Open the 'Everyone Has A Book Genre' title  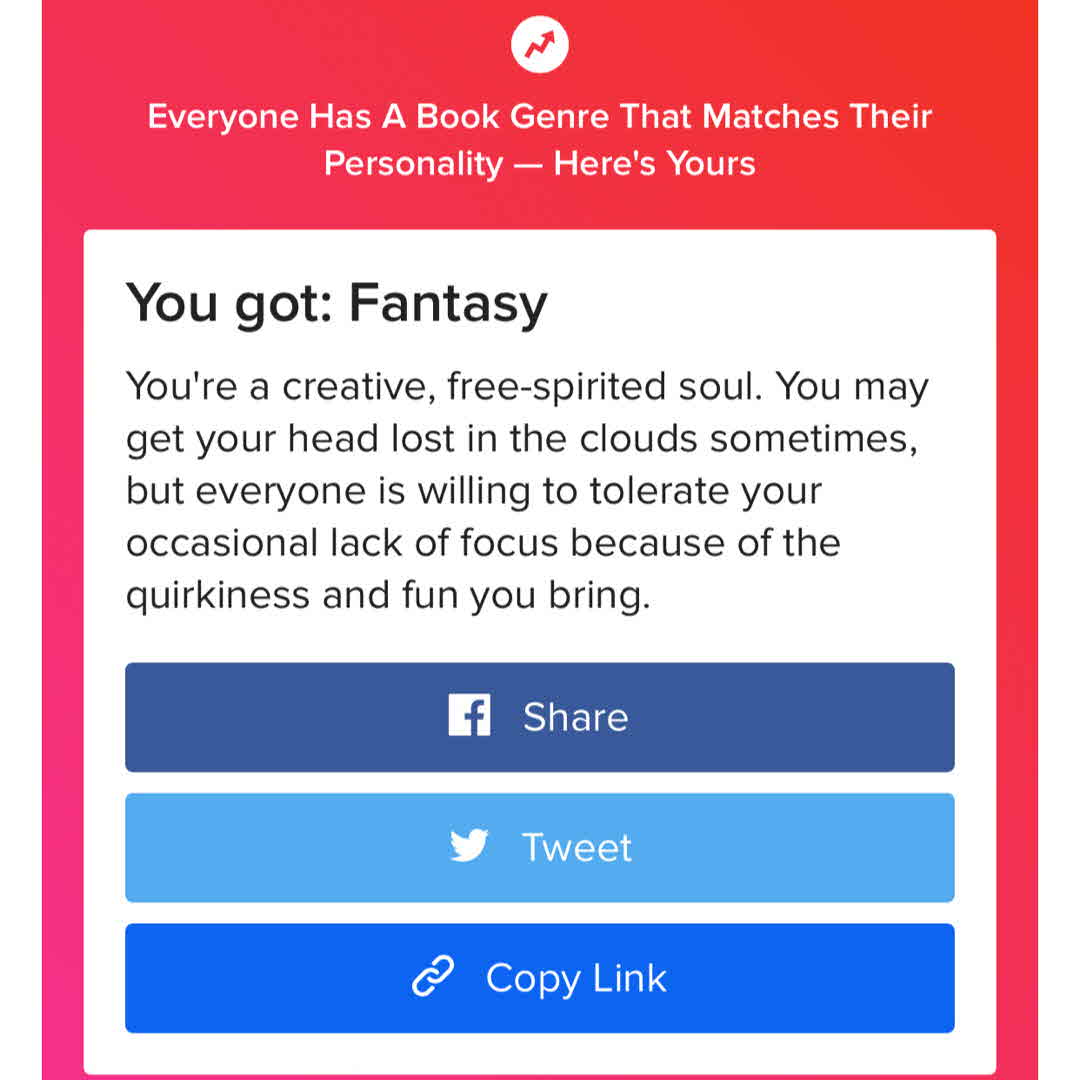[540, 117]
